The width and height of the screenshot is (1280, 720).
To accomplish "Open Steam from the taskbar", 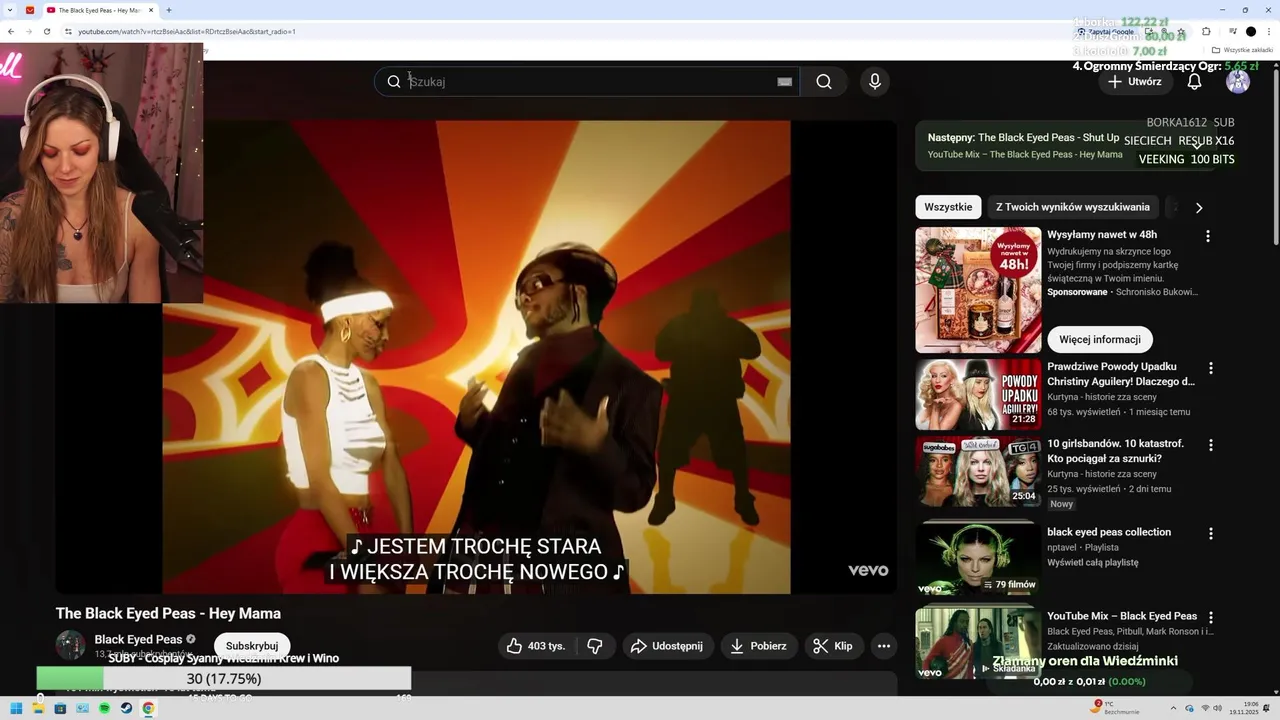I will tap(126, 708).
